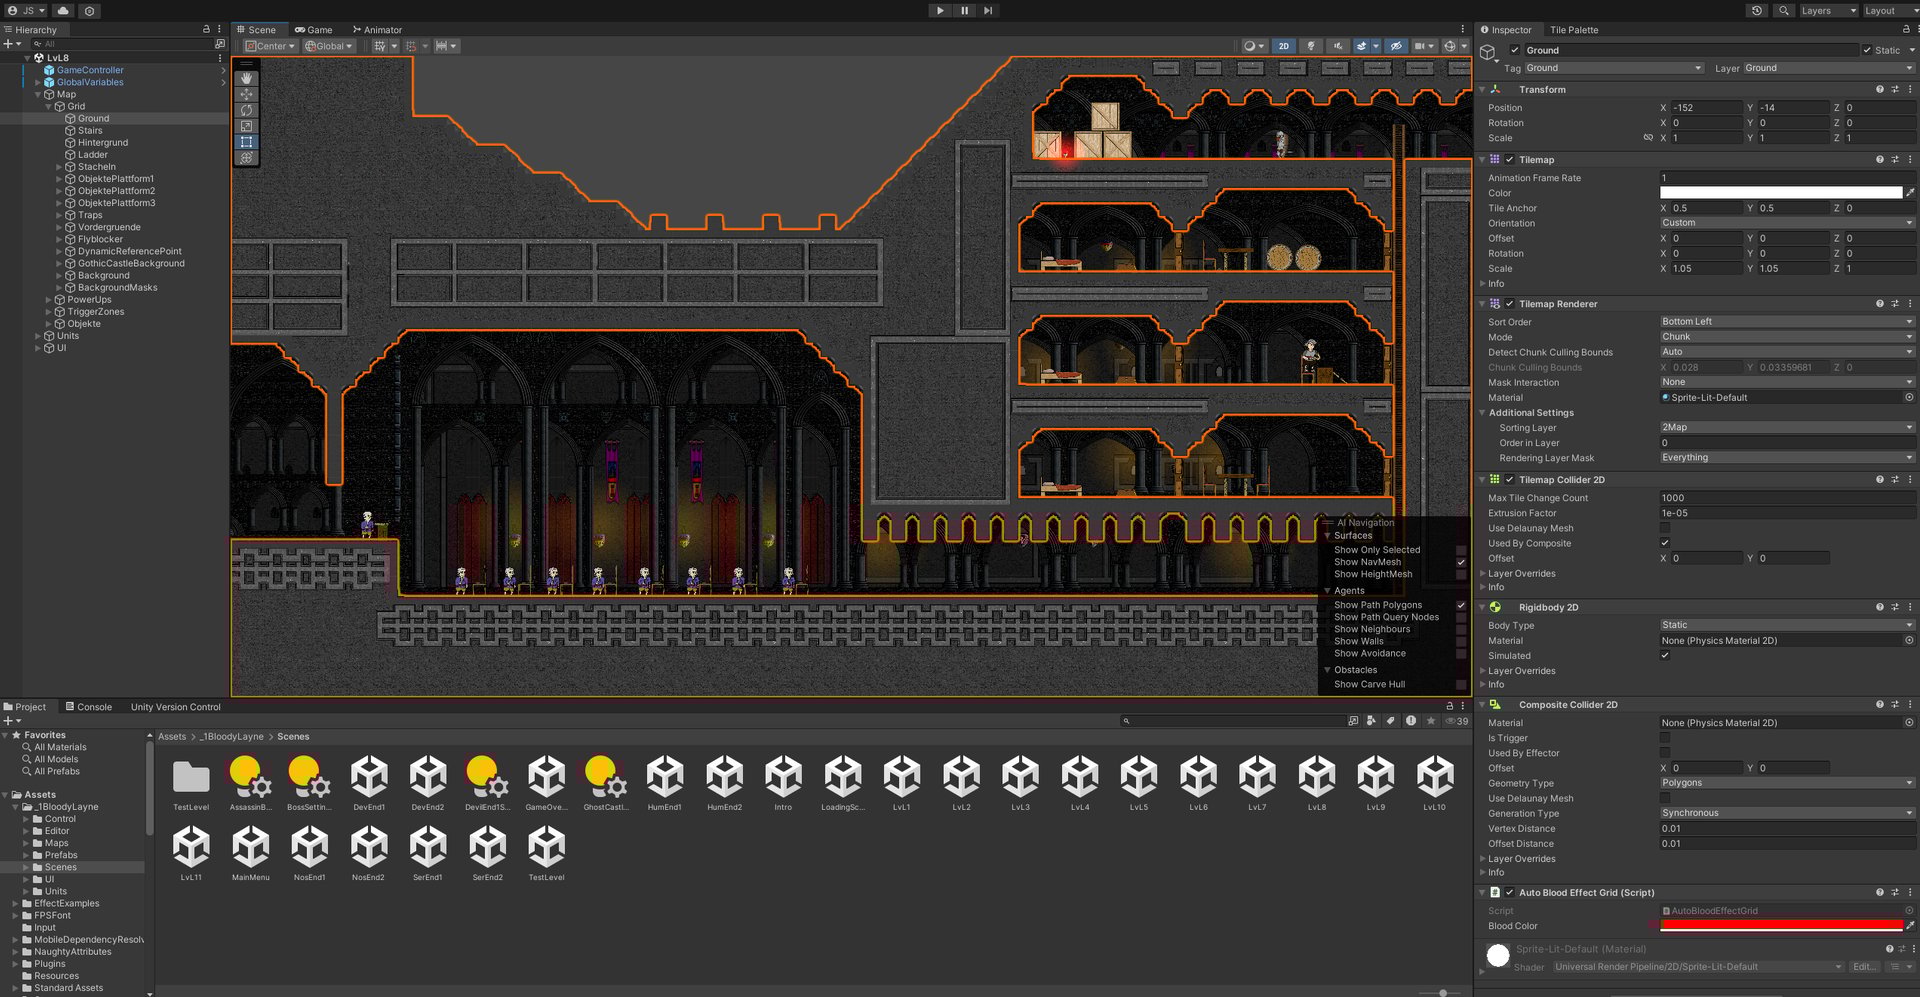Toggle scene lighting with the lightbulb icon
Image resolution: width=1920 pixels, height=997 pixels.
(1311, 46)
